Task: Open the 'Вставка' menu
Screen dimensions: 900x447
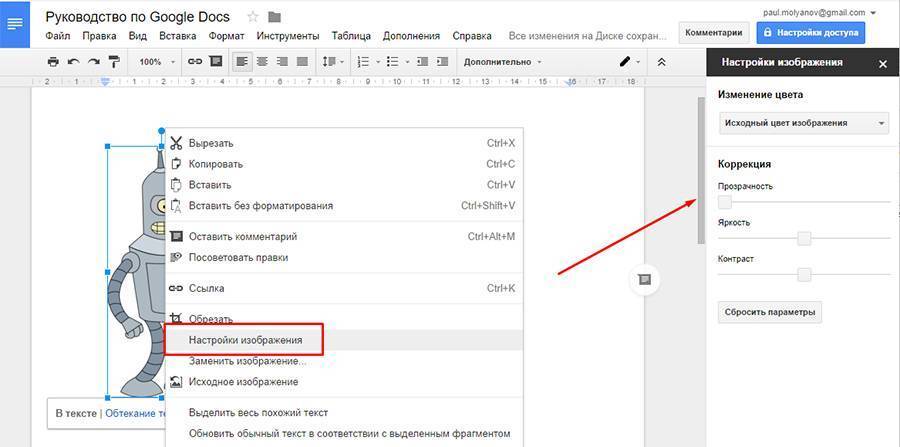Action: point(177,35)
